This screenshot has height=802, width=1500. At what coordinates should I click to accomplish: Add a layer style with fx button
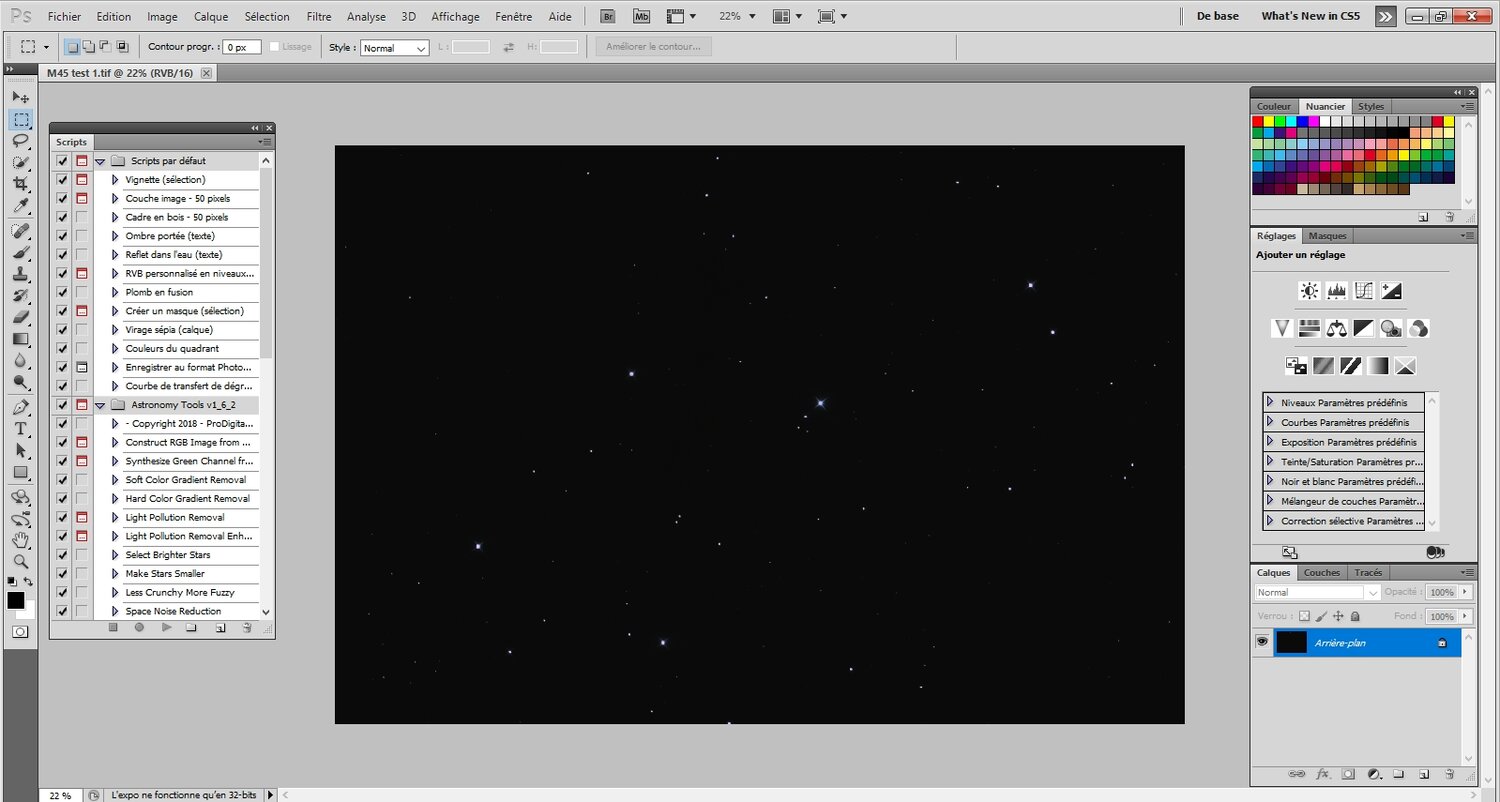1322,774
